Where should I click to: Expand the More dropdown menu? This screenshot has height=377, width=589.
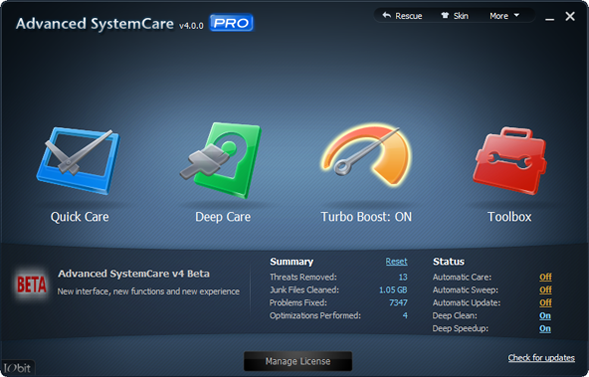504,16
